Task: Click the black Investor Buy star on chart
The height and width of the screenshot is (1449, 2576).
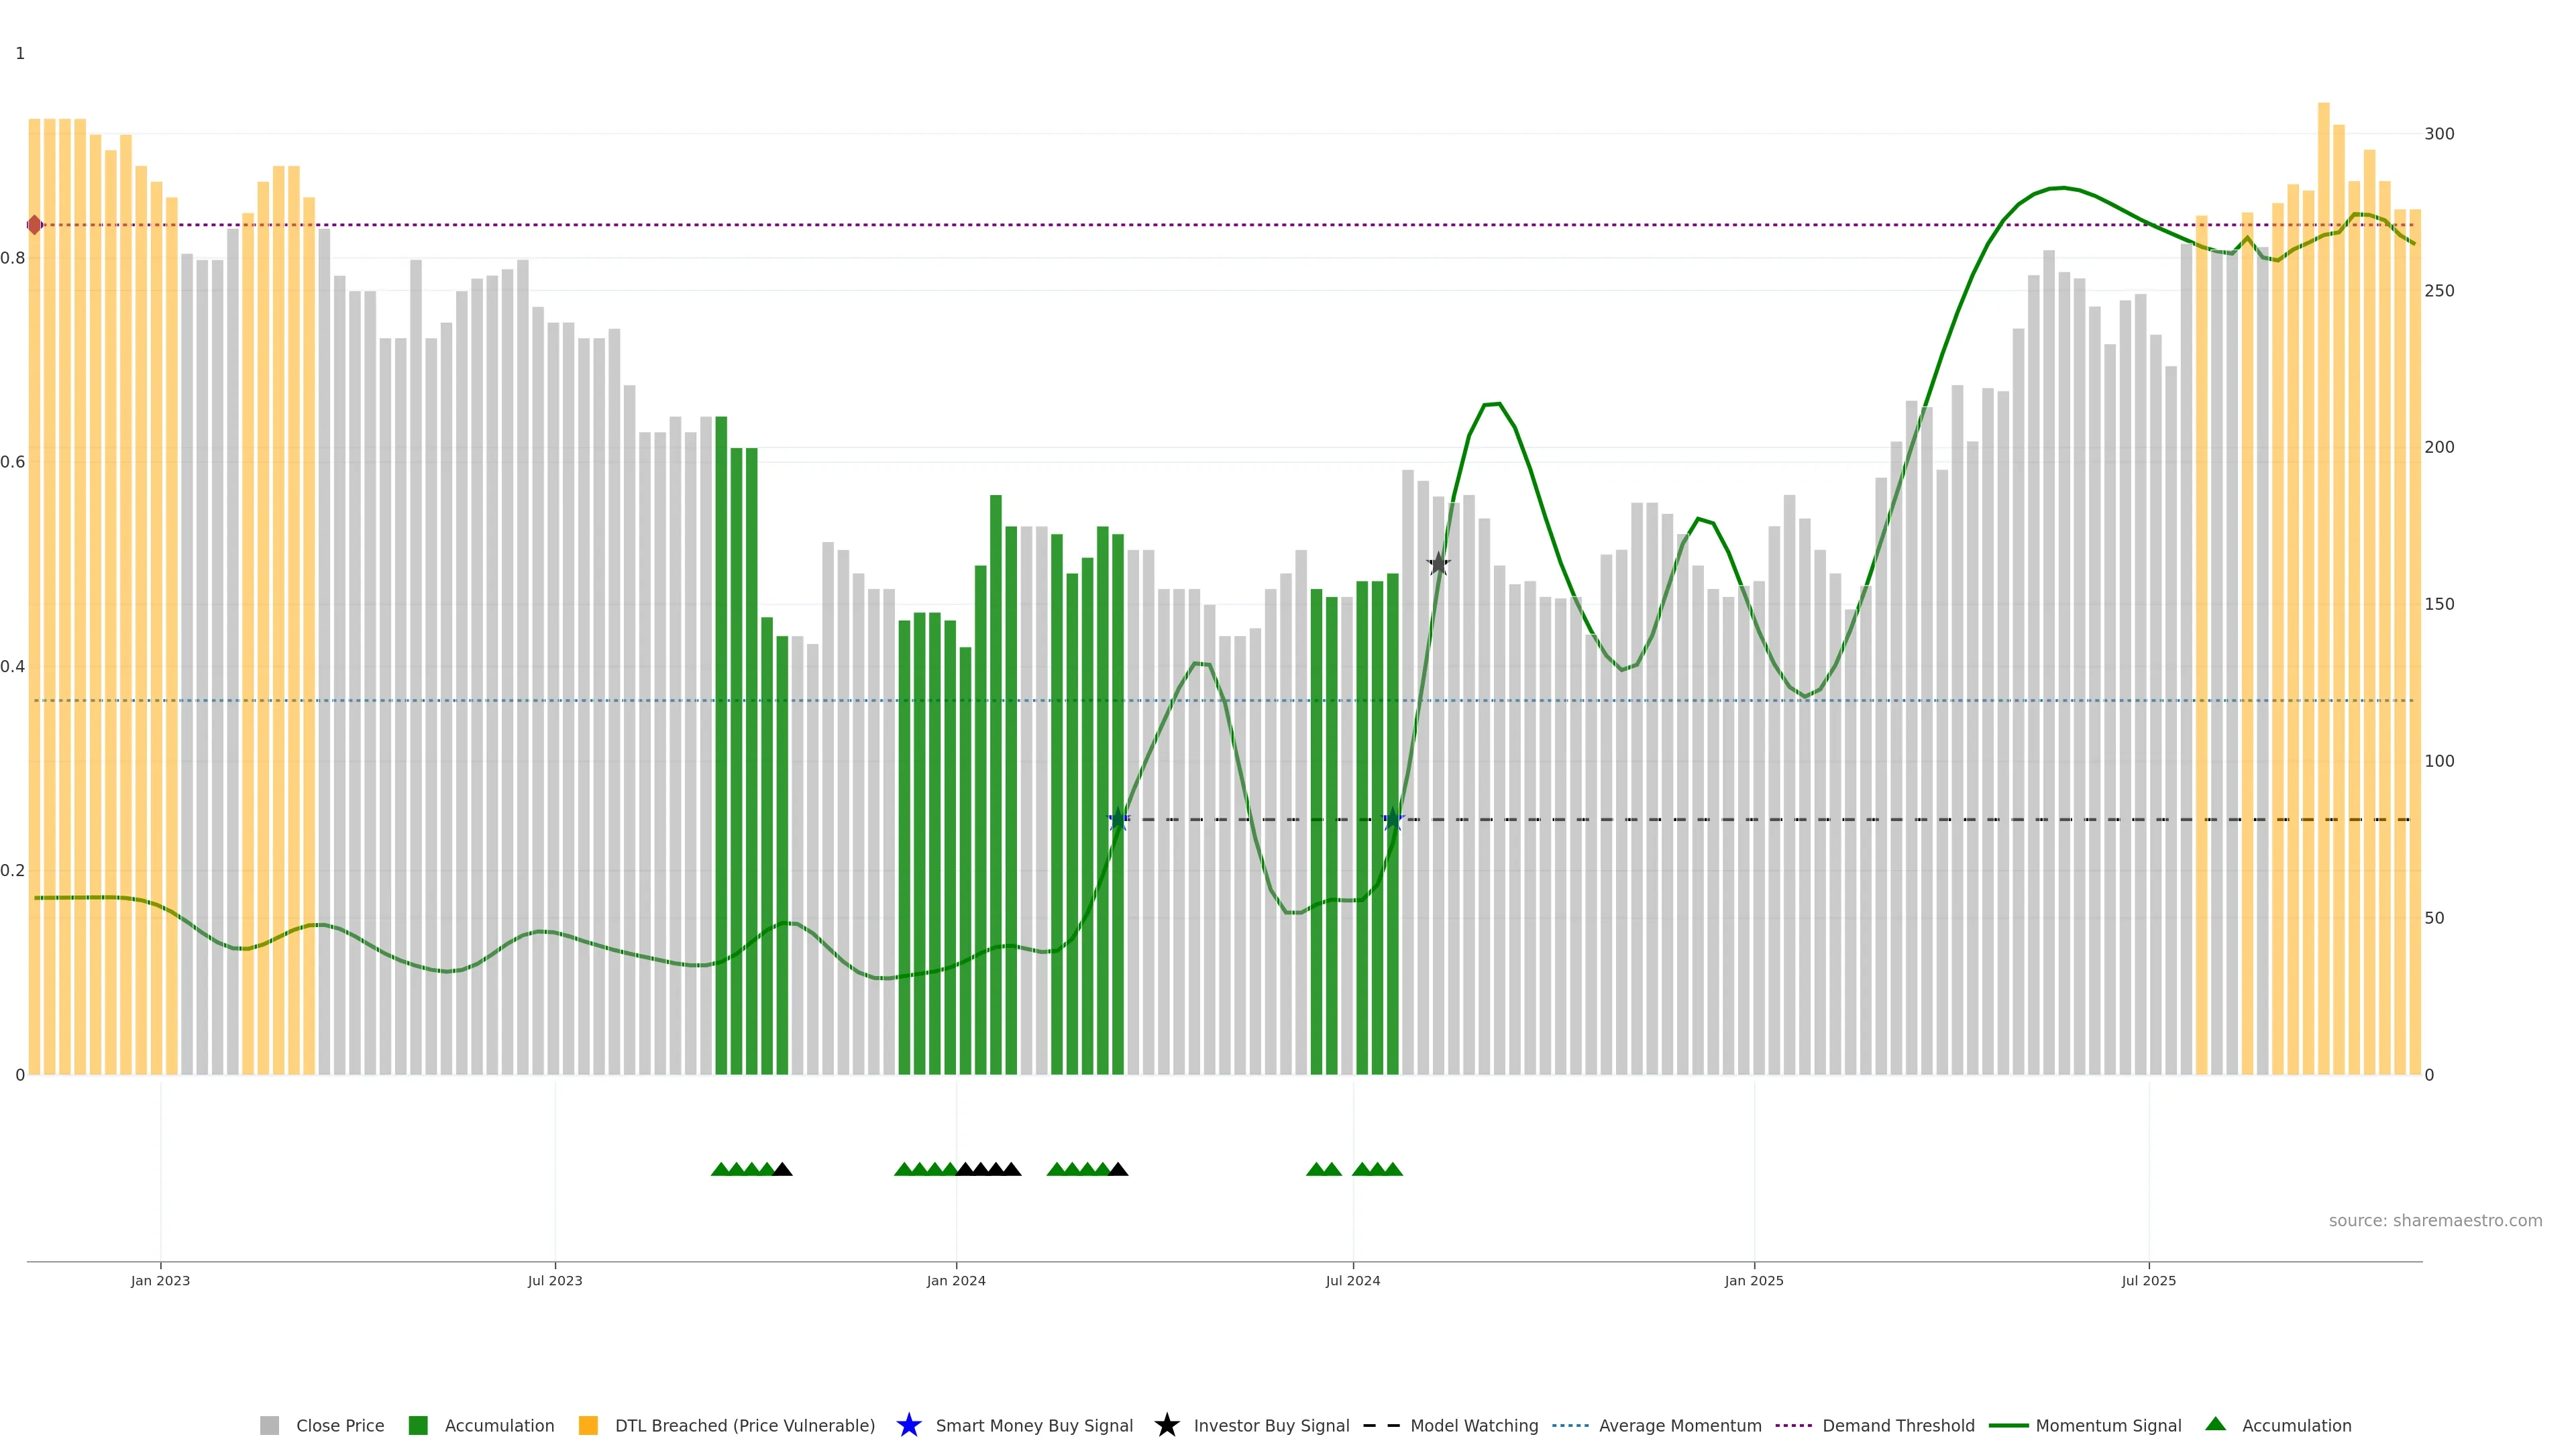Action: coord(1438,564)
